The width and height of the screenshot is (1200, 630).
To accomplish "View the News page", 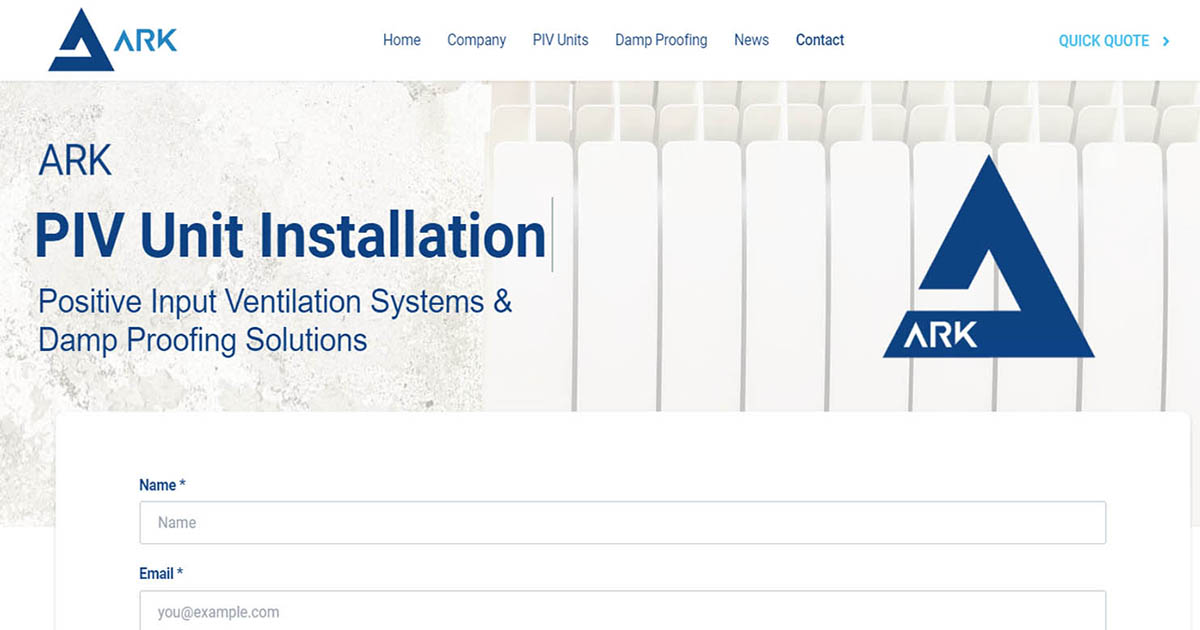I will point(751,40).
